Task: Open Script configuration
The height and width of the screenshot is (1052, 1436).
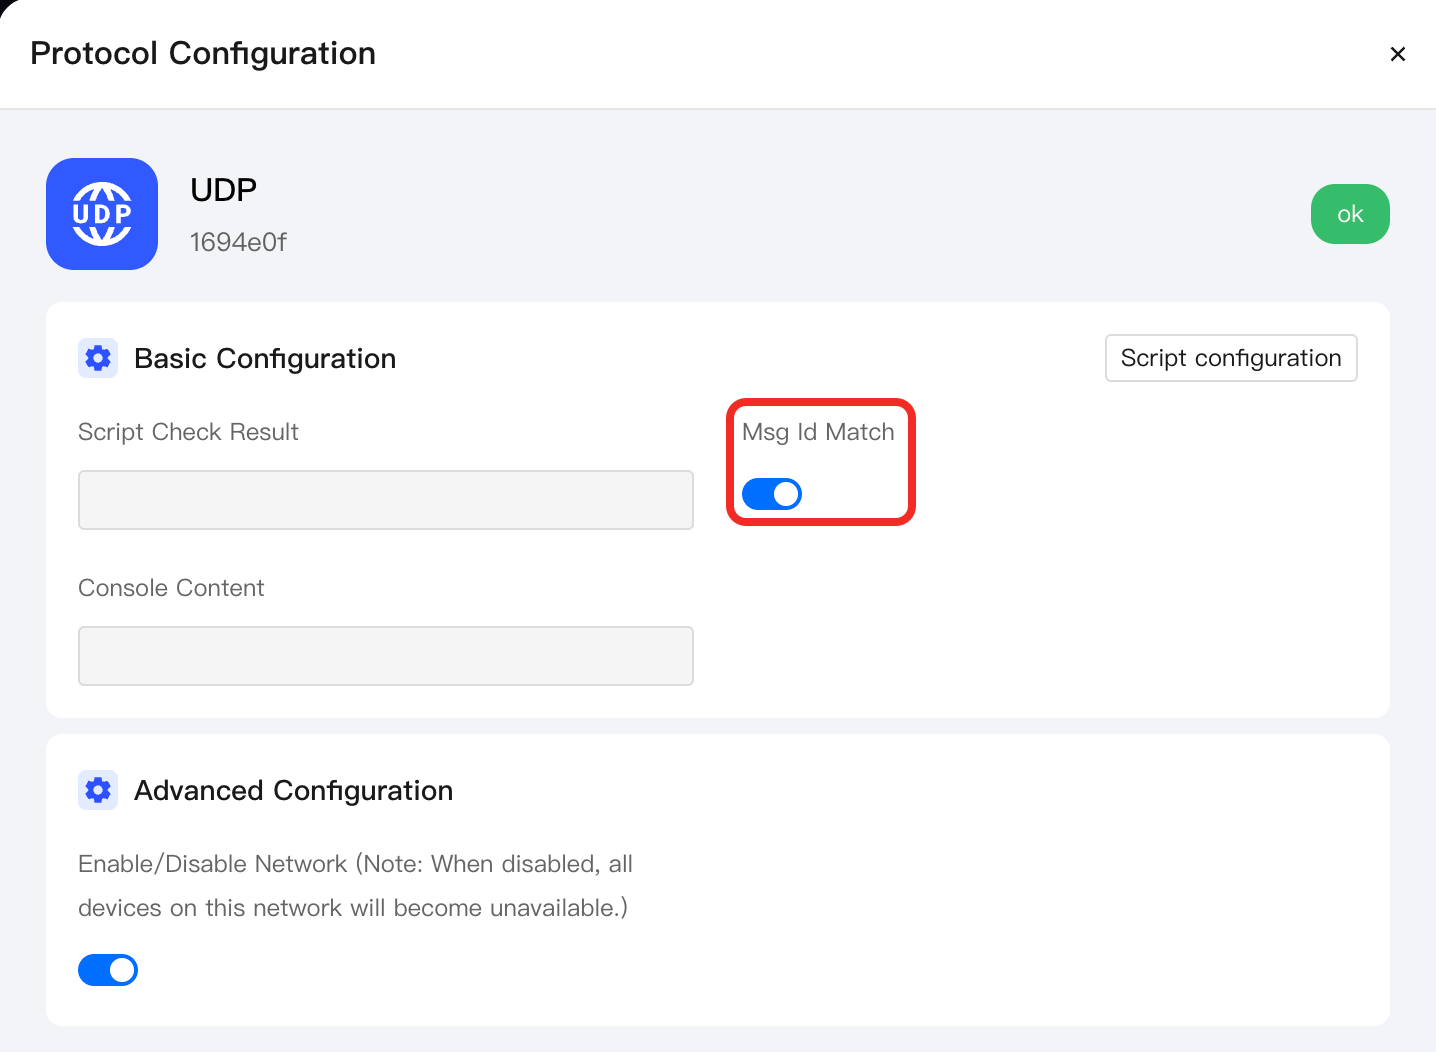Action: click(x=1231, y=358)
